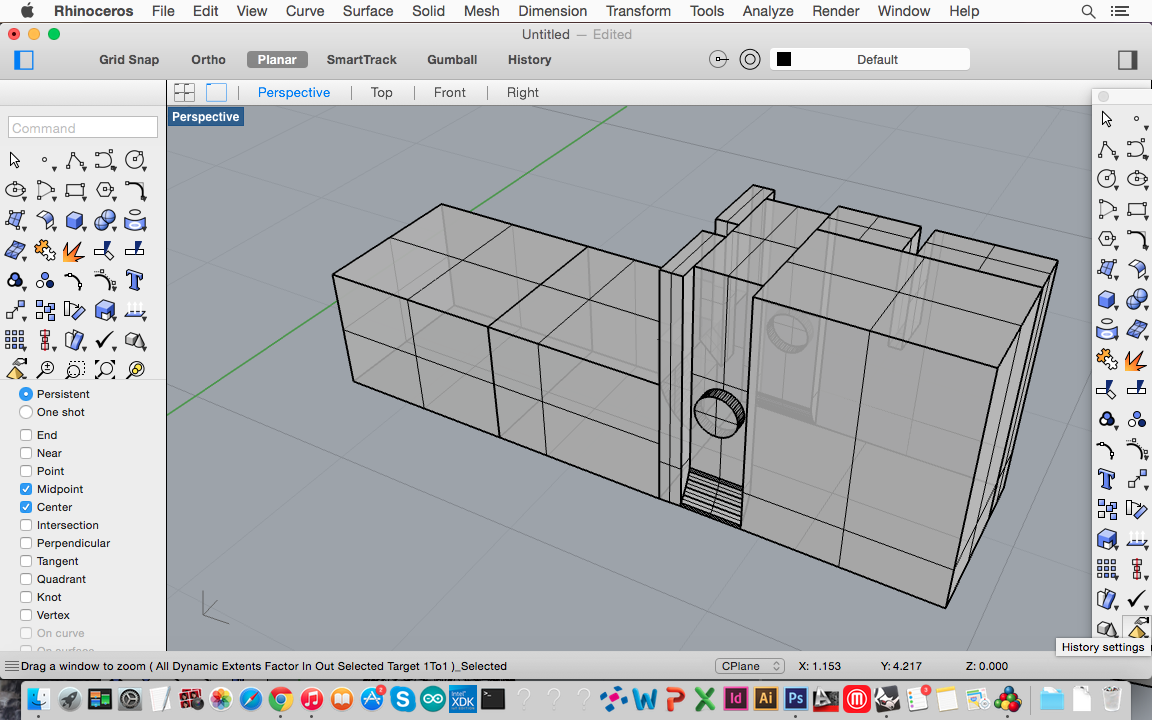Uncheck the Midpoint object snap
The width and height of the screenshot is (1152, 720).
click(26, 489)
